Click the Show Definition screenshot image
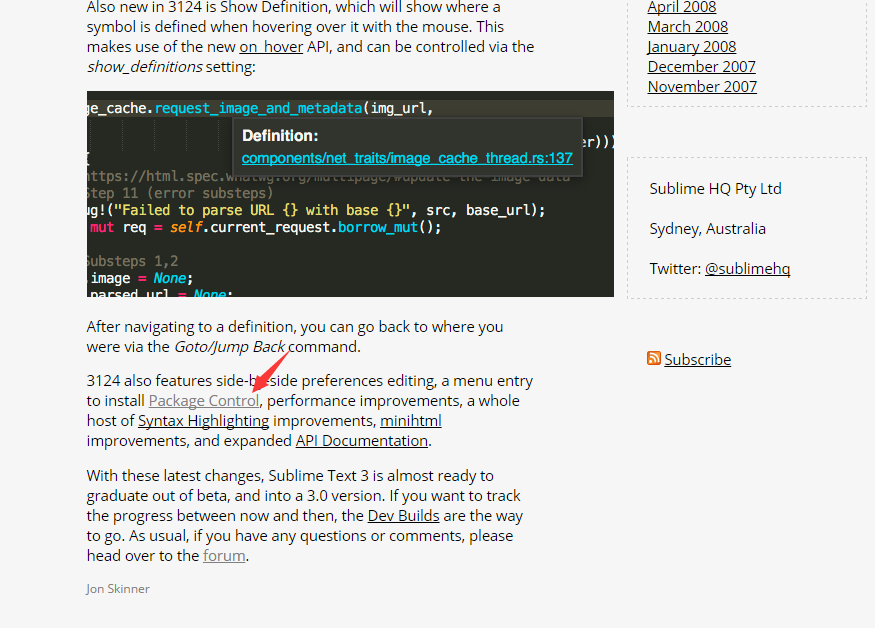This screenshot has height=628, width=875. [x=350, y=194]
